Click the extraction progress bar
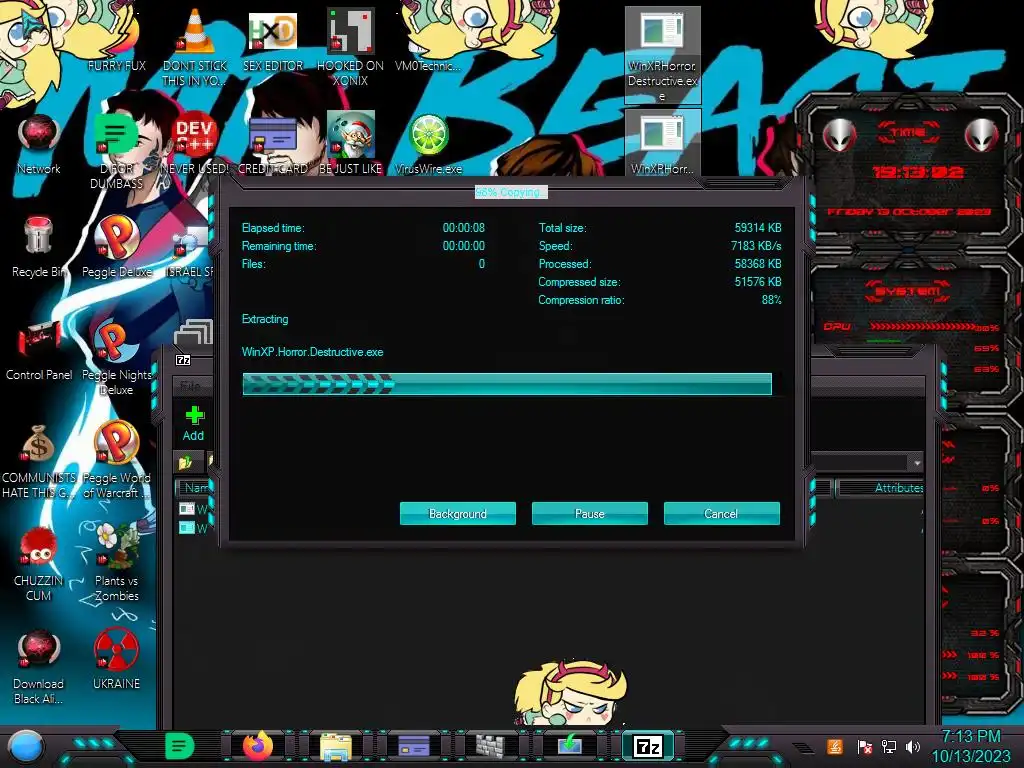The image size is (1024, 768). (507, 384)
